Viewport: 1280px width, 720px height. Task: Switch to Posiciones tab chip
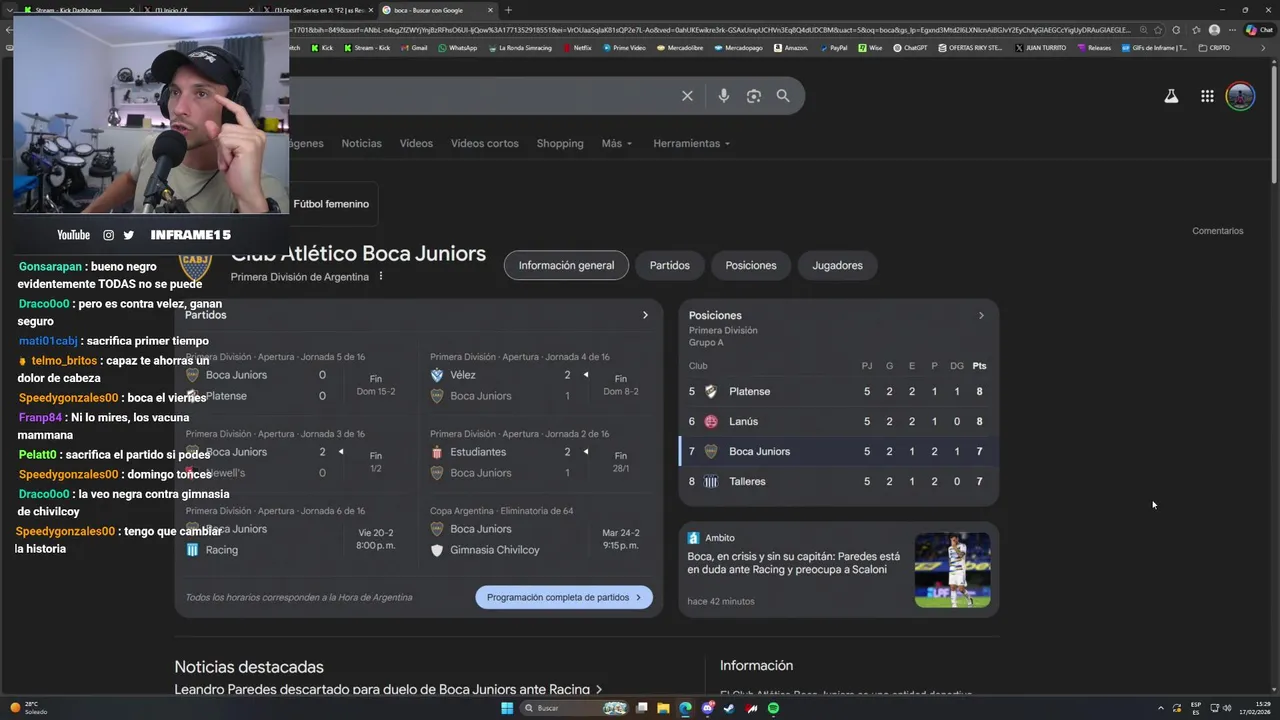click(751, 265)
